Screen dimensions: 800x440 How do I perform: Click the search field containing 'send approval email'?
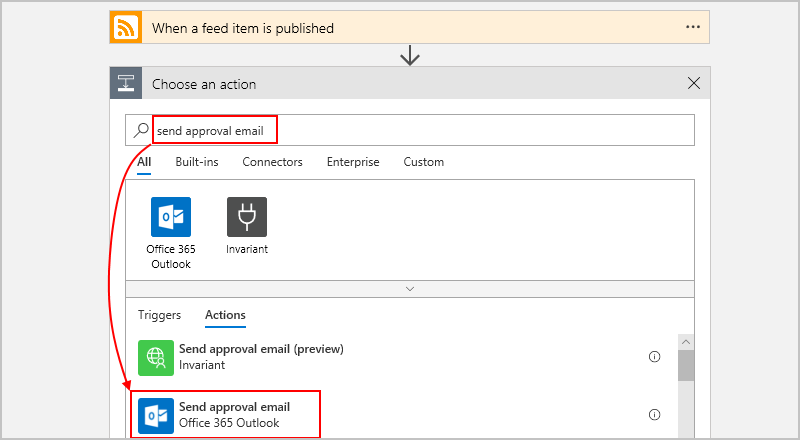(x=420, y=130)
